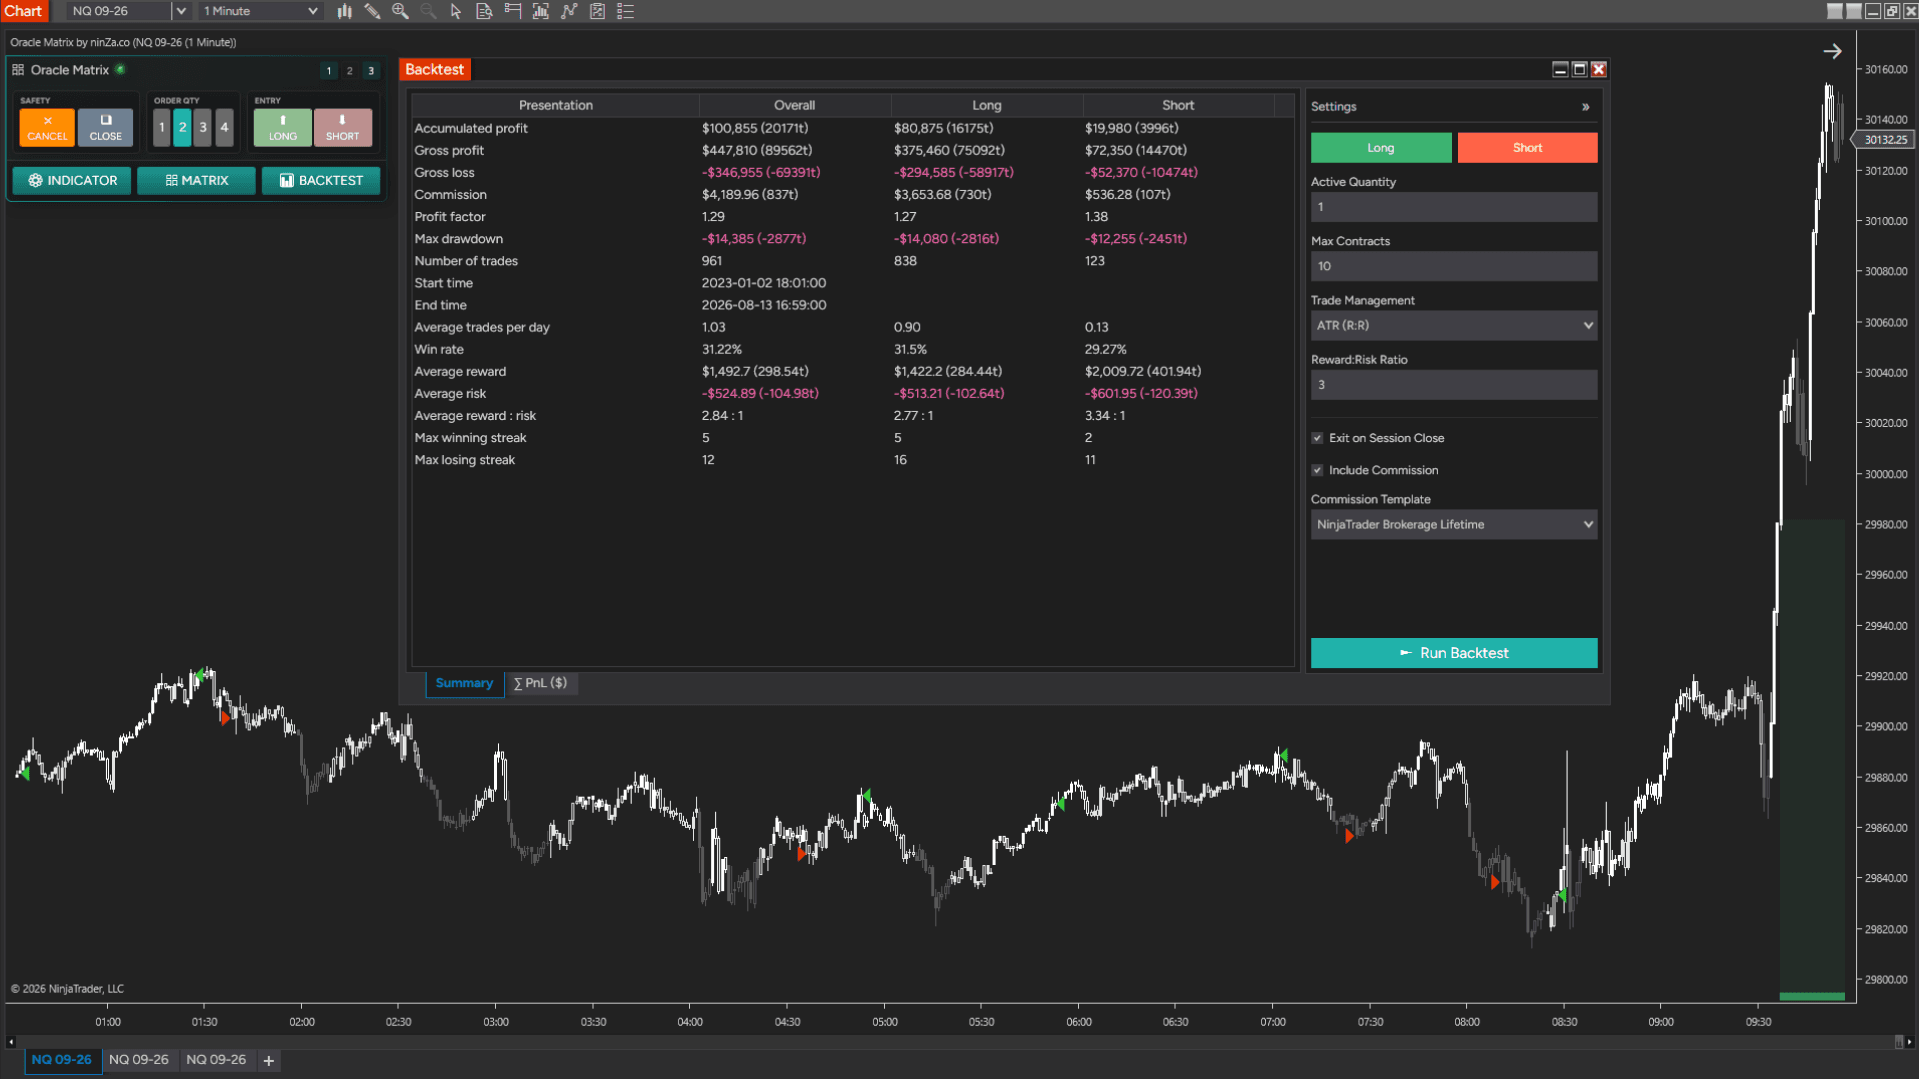
Task: Click the chart right-arrow scroll icon
Action: click(1832, 51)
